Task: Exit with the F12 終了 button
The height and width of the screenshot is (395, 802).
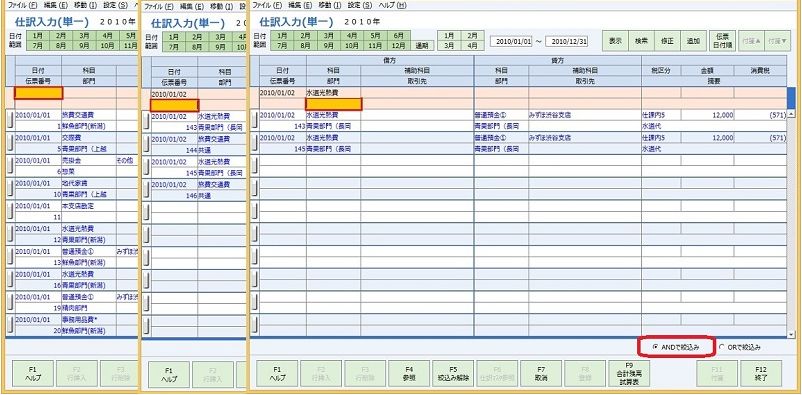Action: pyautogui.click(x=761, y=374)
